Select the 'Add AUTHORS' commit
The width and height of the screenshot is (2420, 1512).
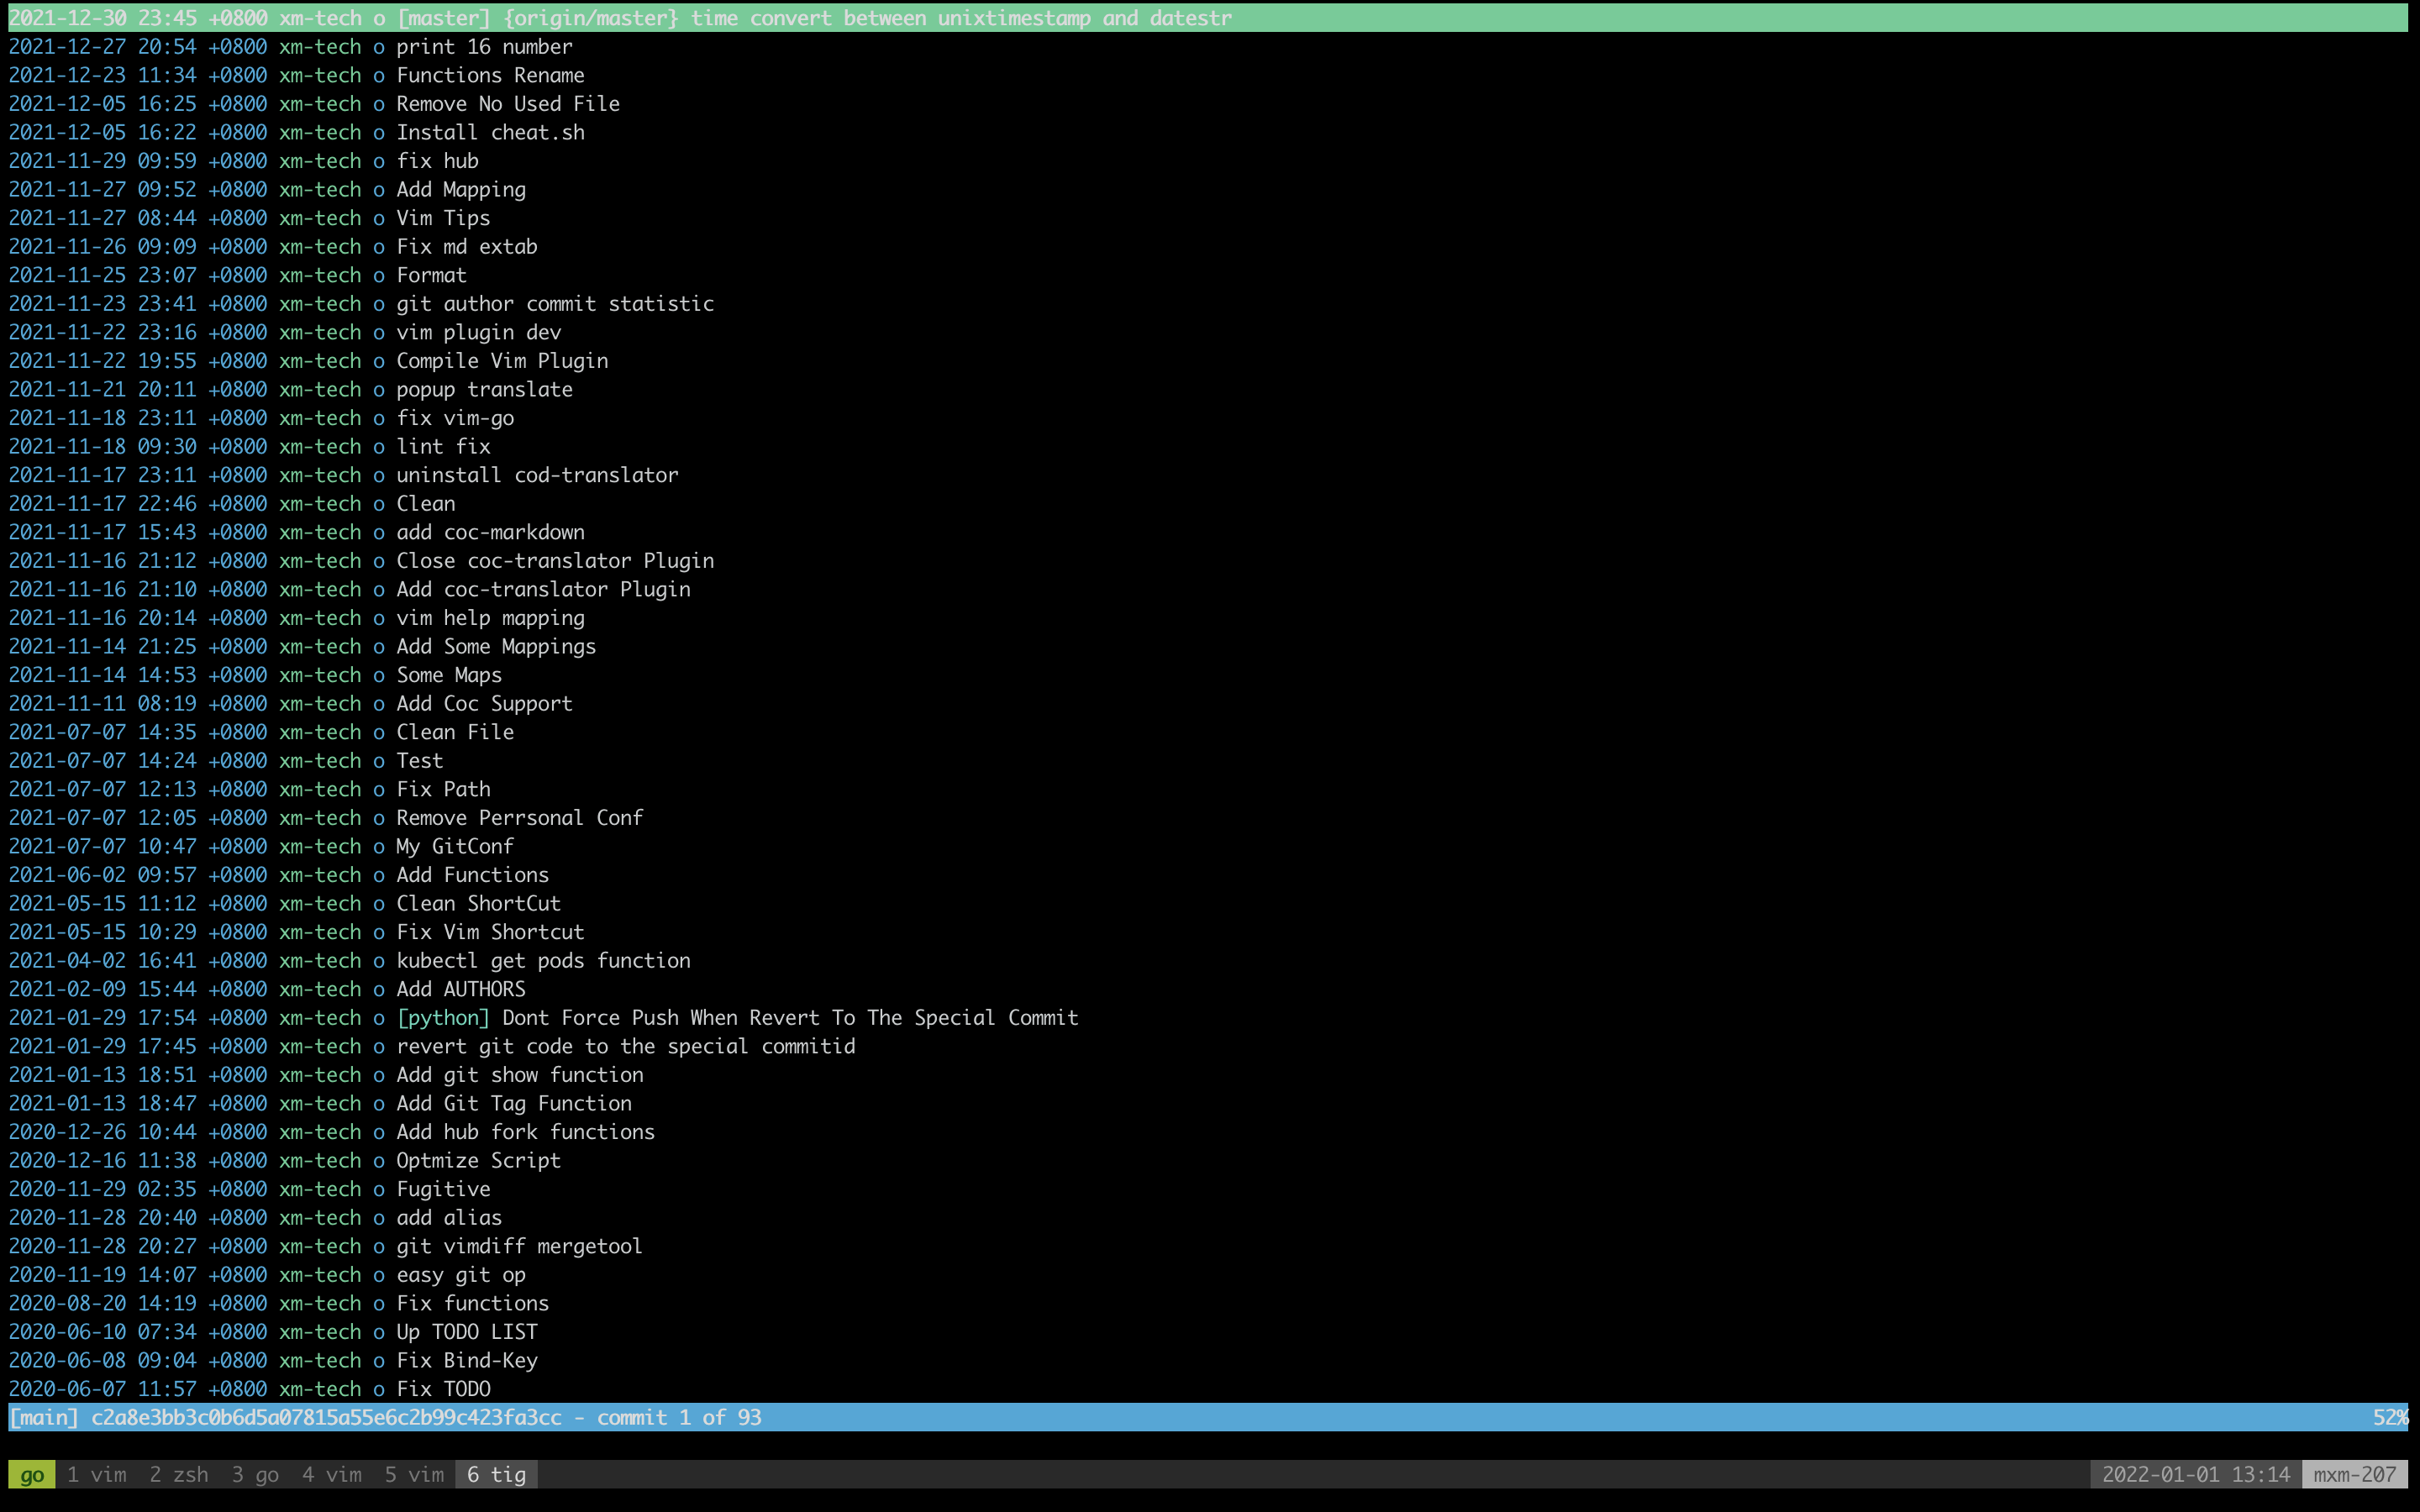[460, 989]
